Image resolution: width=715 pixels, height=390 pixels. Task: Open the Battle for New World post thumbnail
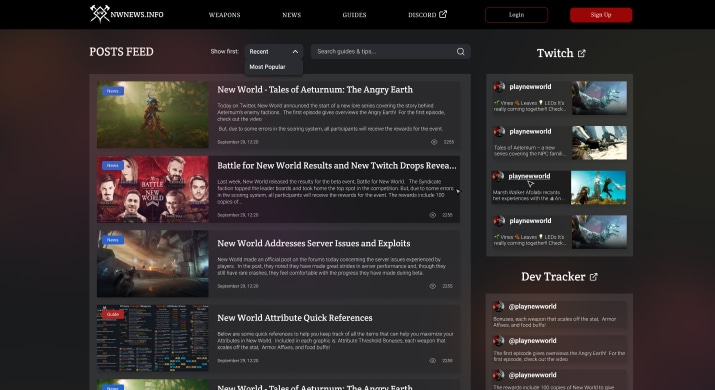(x=153, y=189)
